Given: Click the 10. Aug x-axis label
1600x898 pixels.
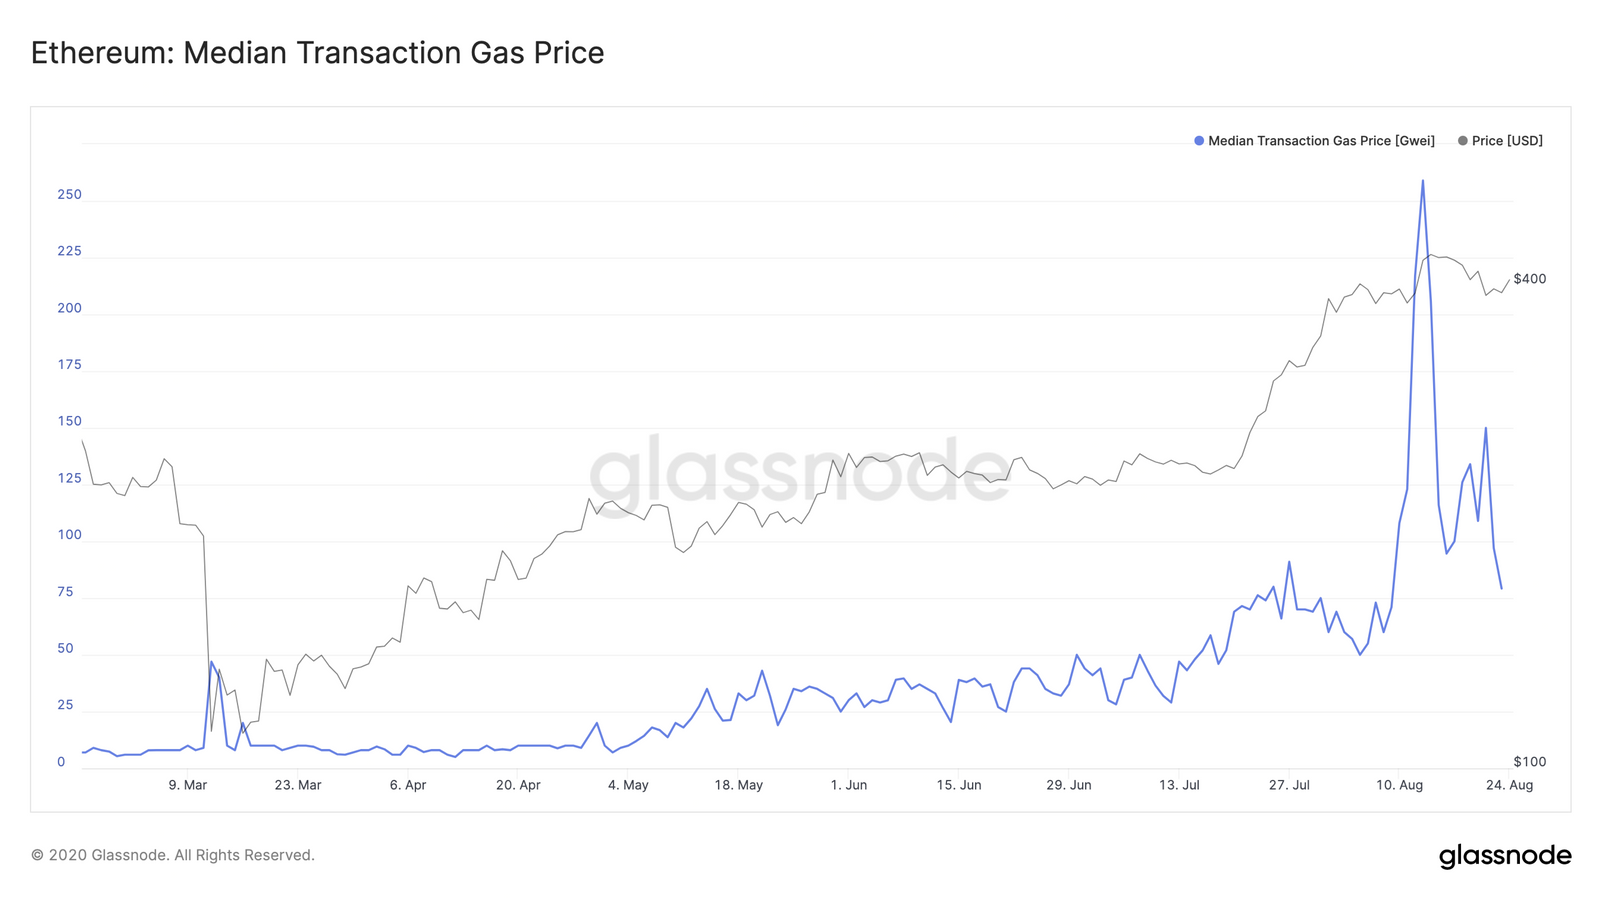Looking at the screenshot, I should coord(1399,785).
